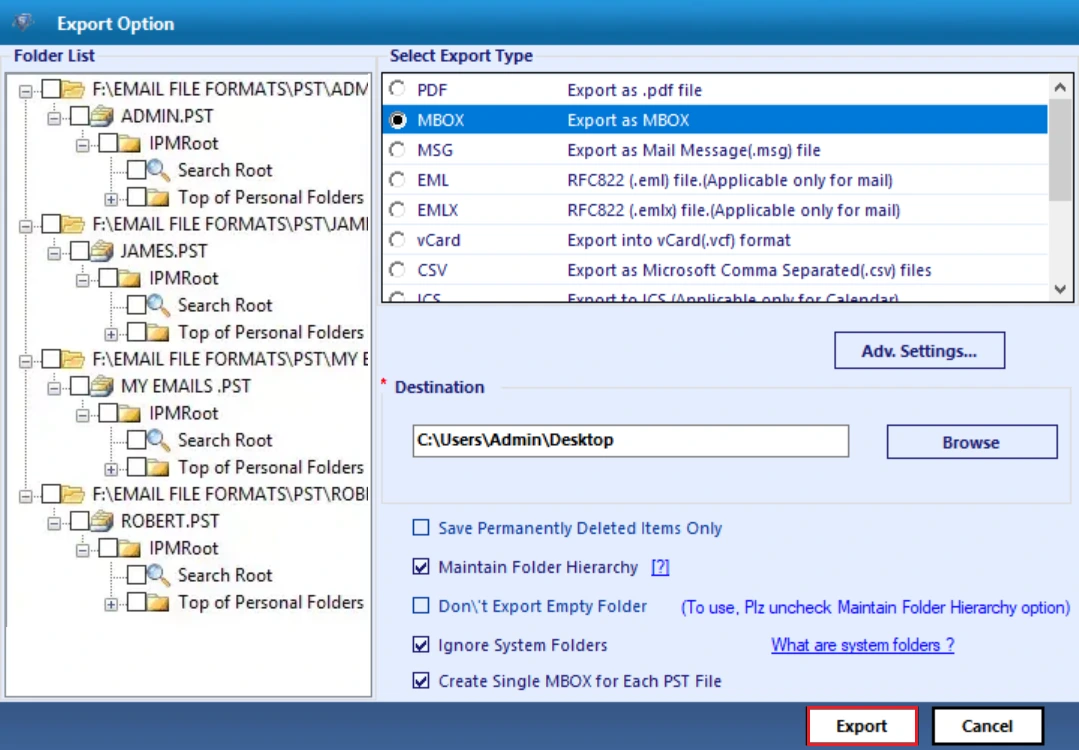
Task: Click the IPMRoot folder icon under MY EMAILS .PST
Action: coord(130,413)
